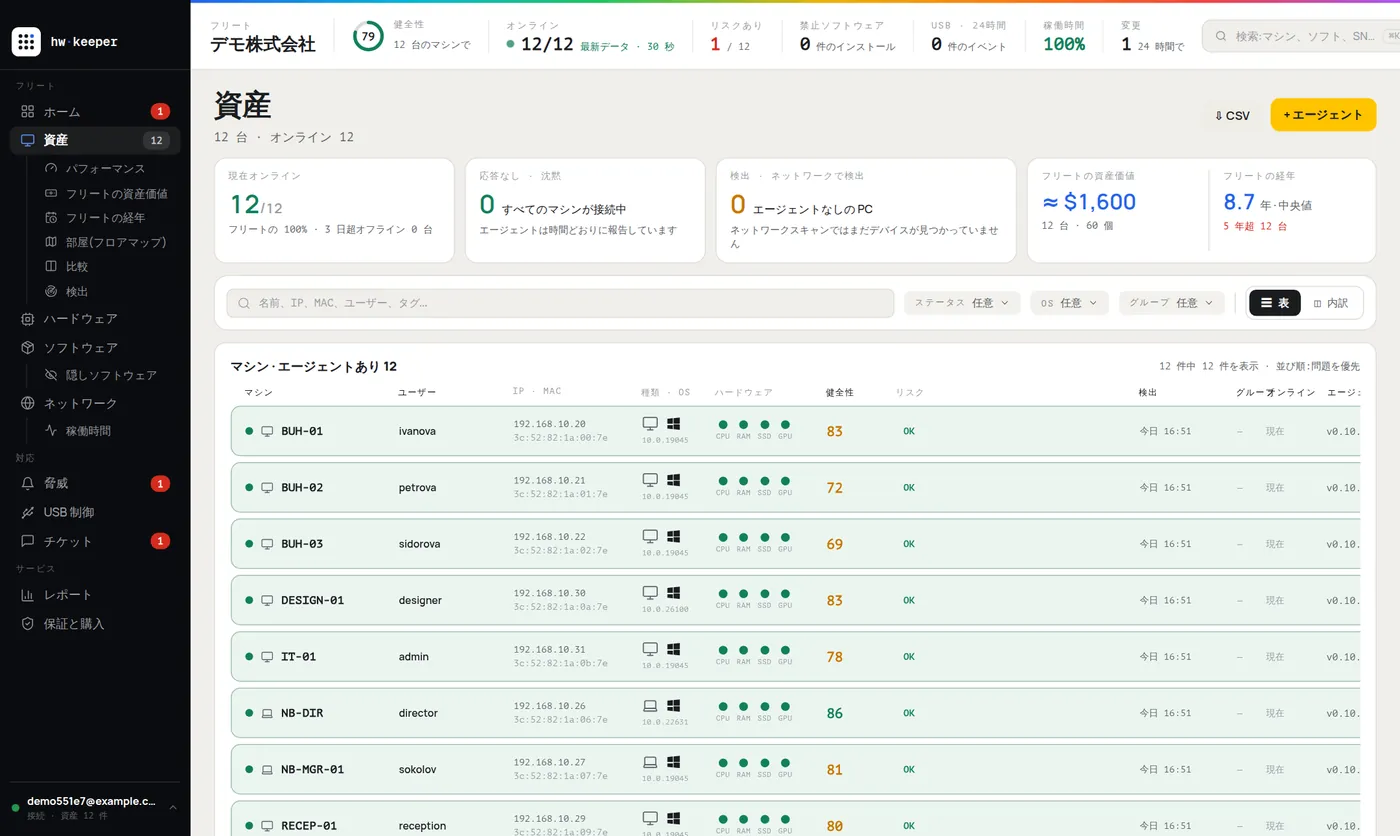
Task: Click the hw keeper logo icon
Action: (26, 42)
